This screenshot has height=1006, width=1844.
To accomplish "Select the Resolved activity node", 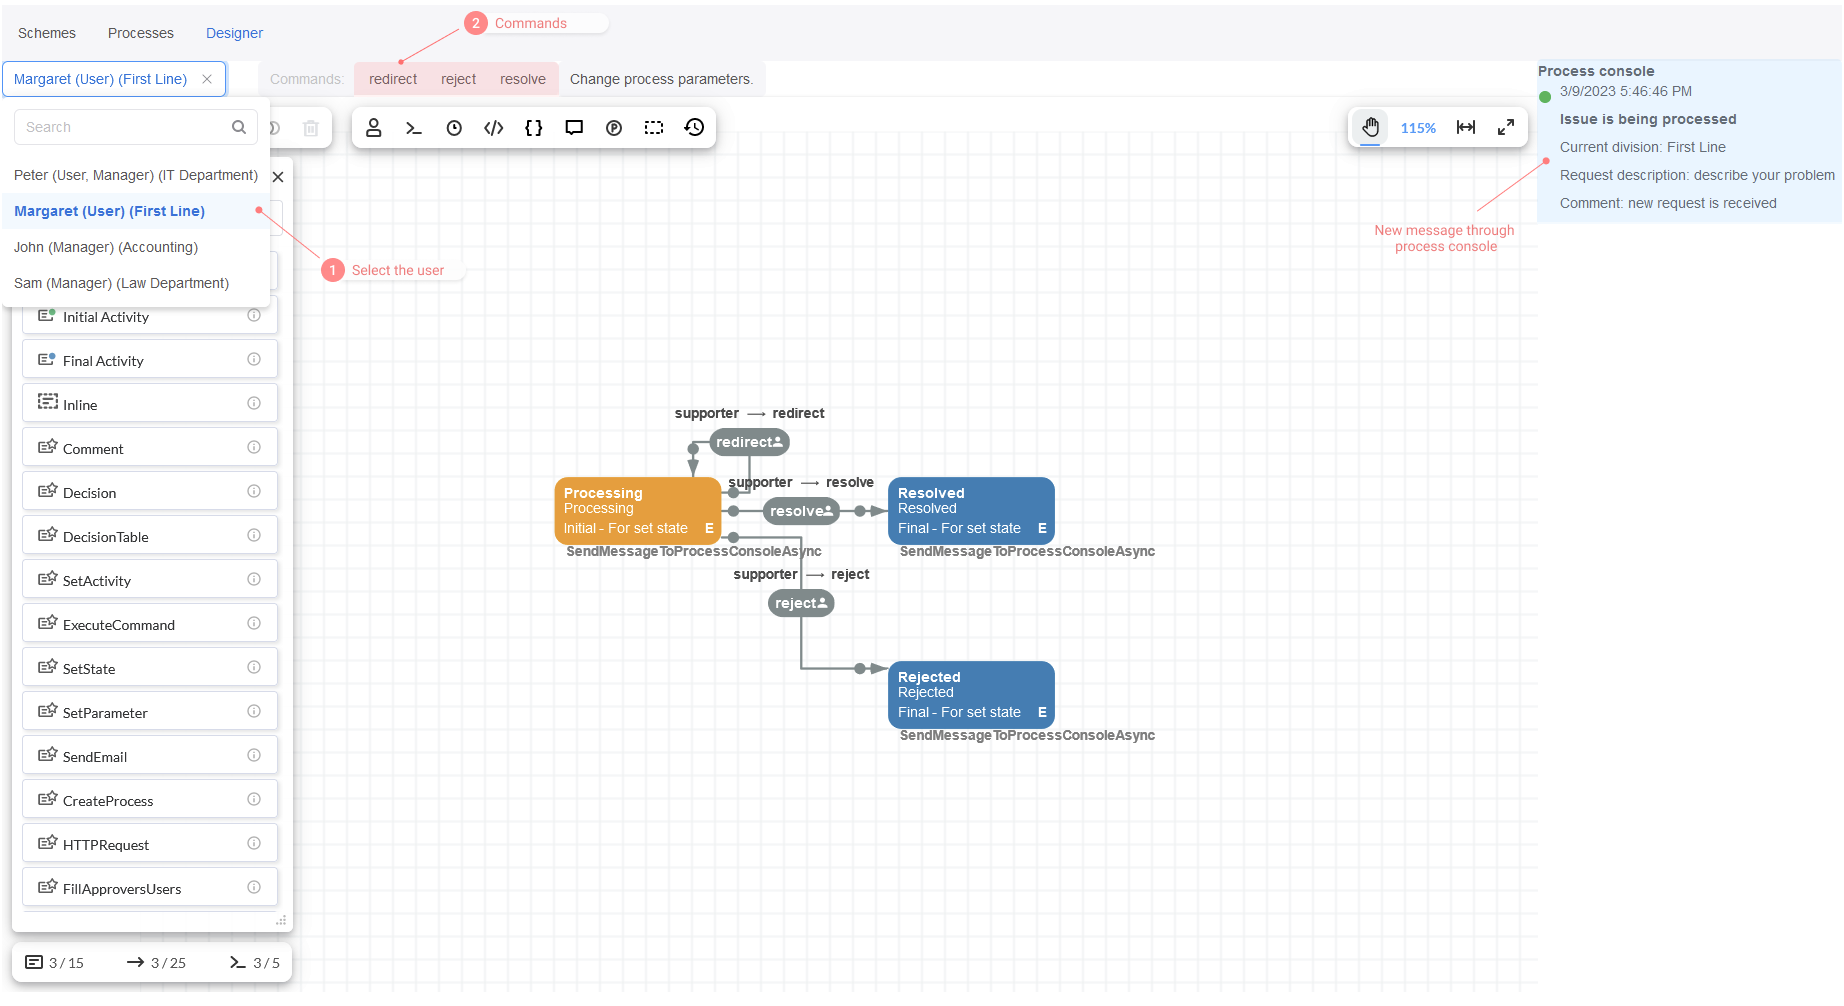I will click(x=971, y=511).
